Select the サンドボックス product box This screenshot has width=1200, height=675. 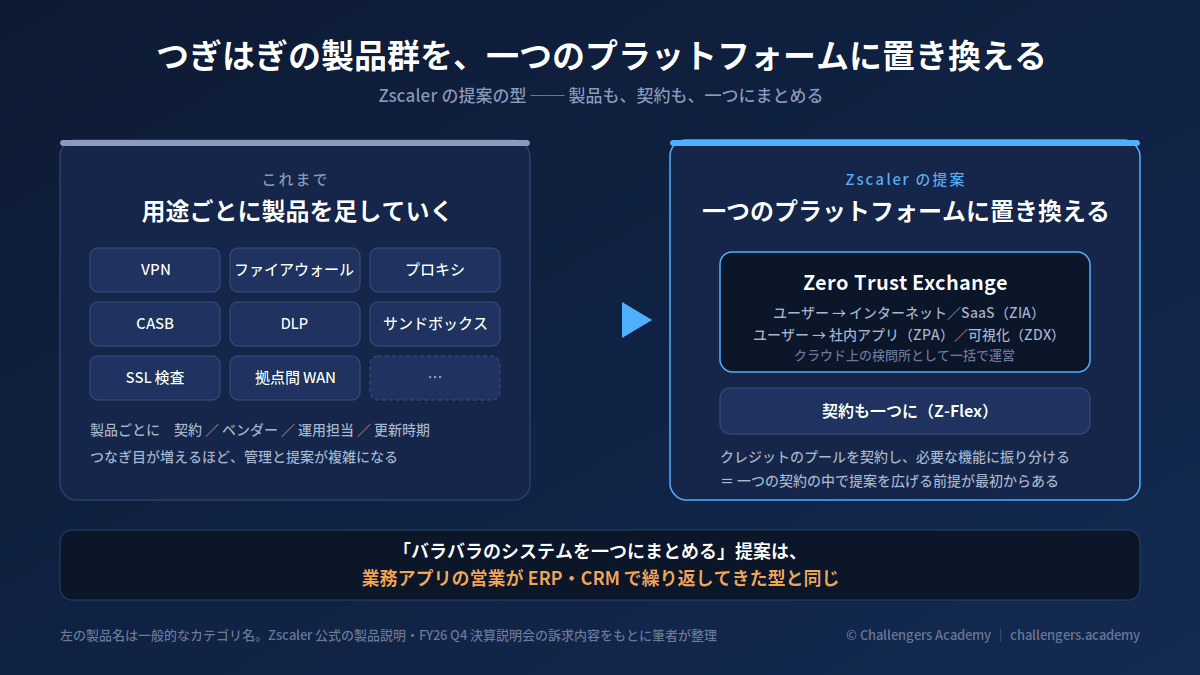coord(435,324)
